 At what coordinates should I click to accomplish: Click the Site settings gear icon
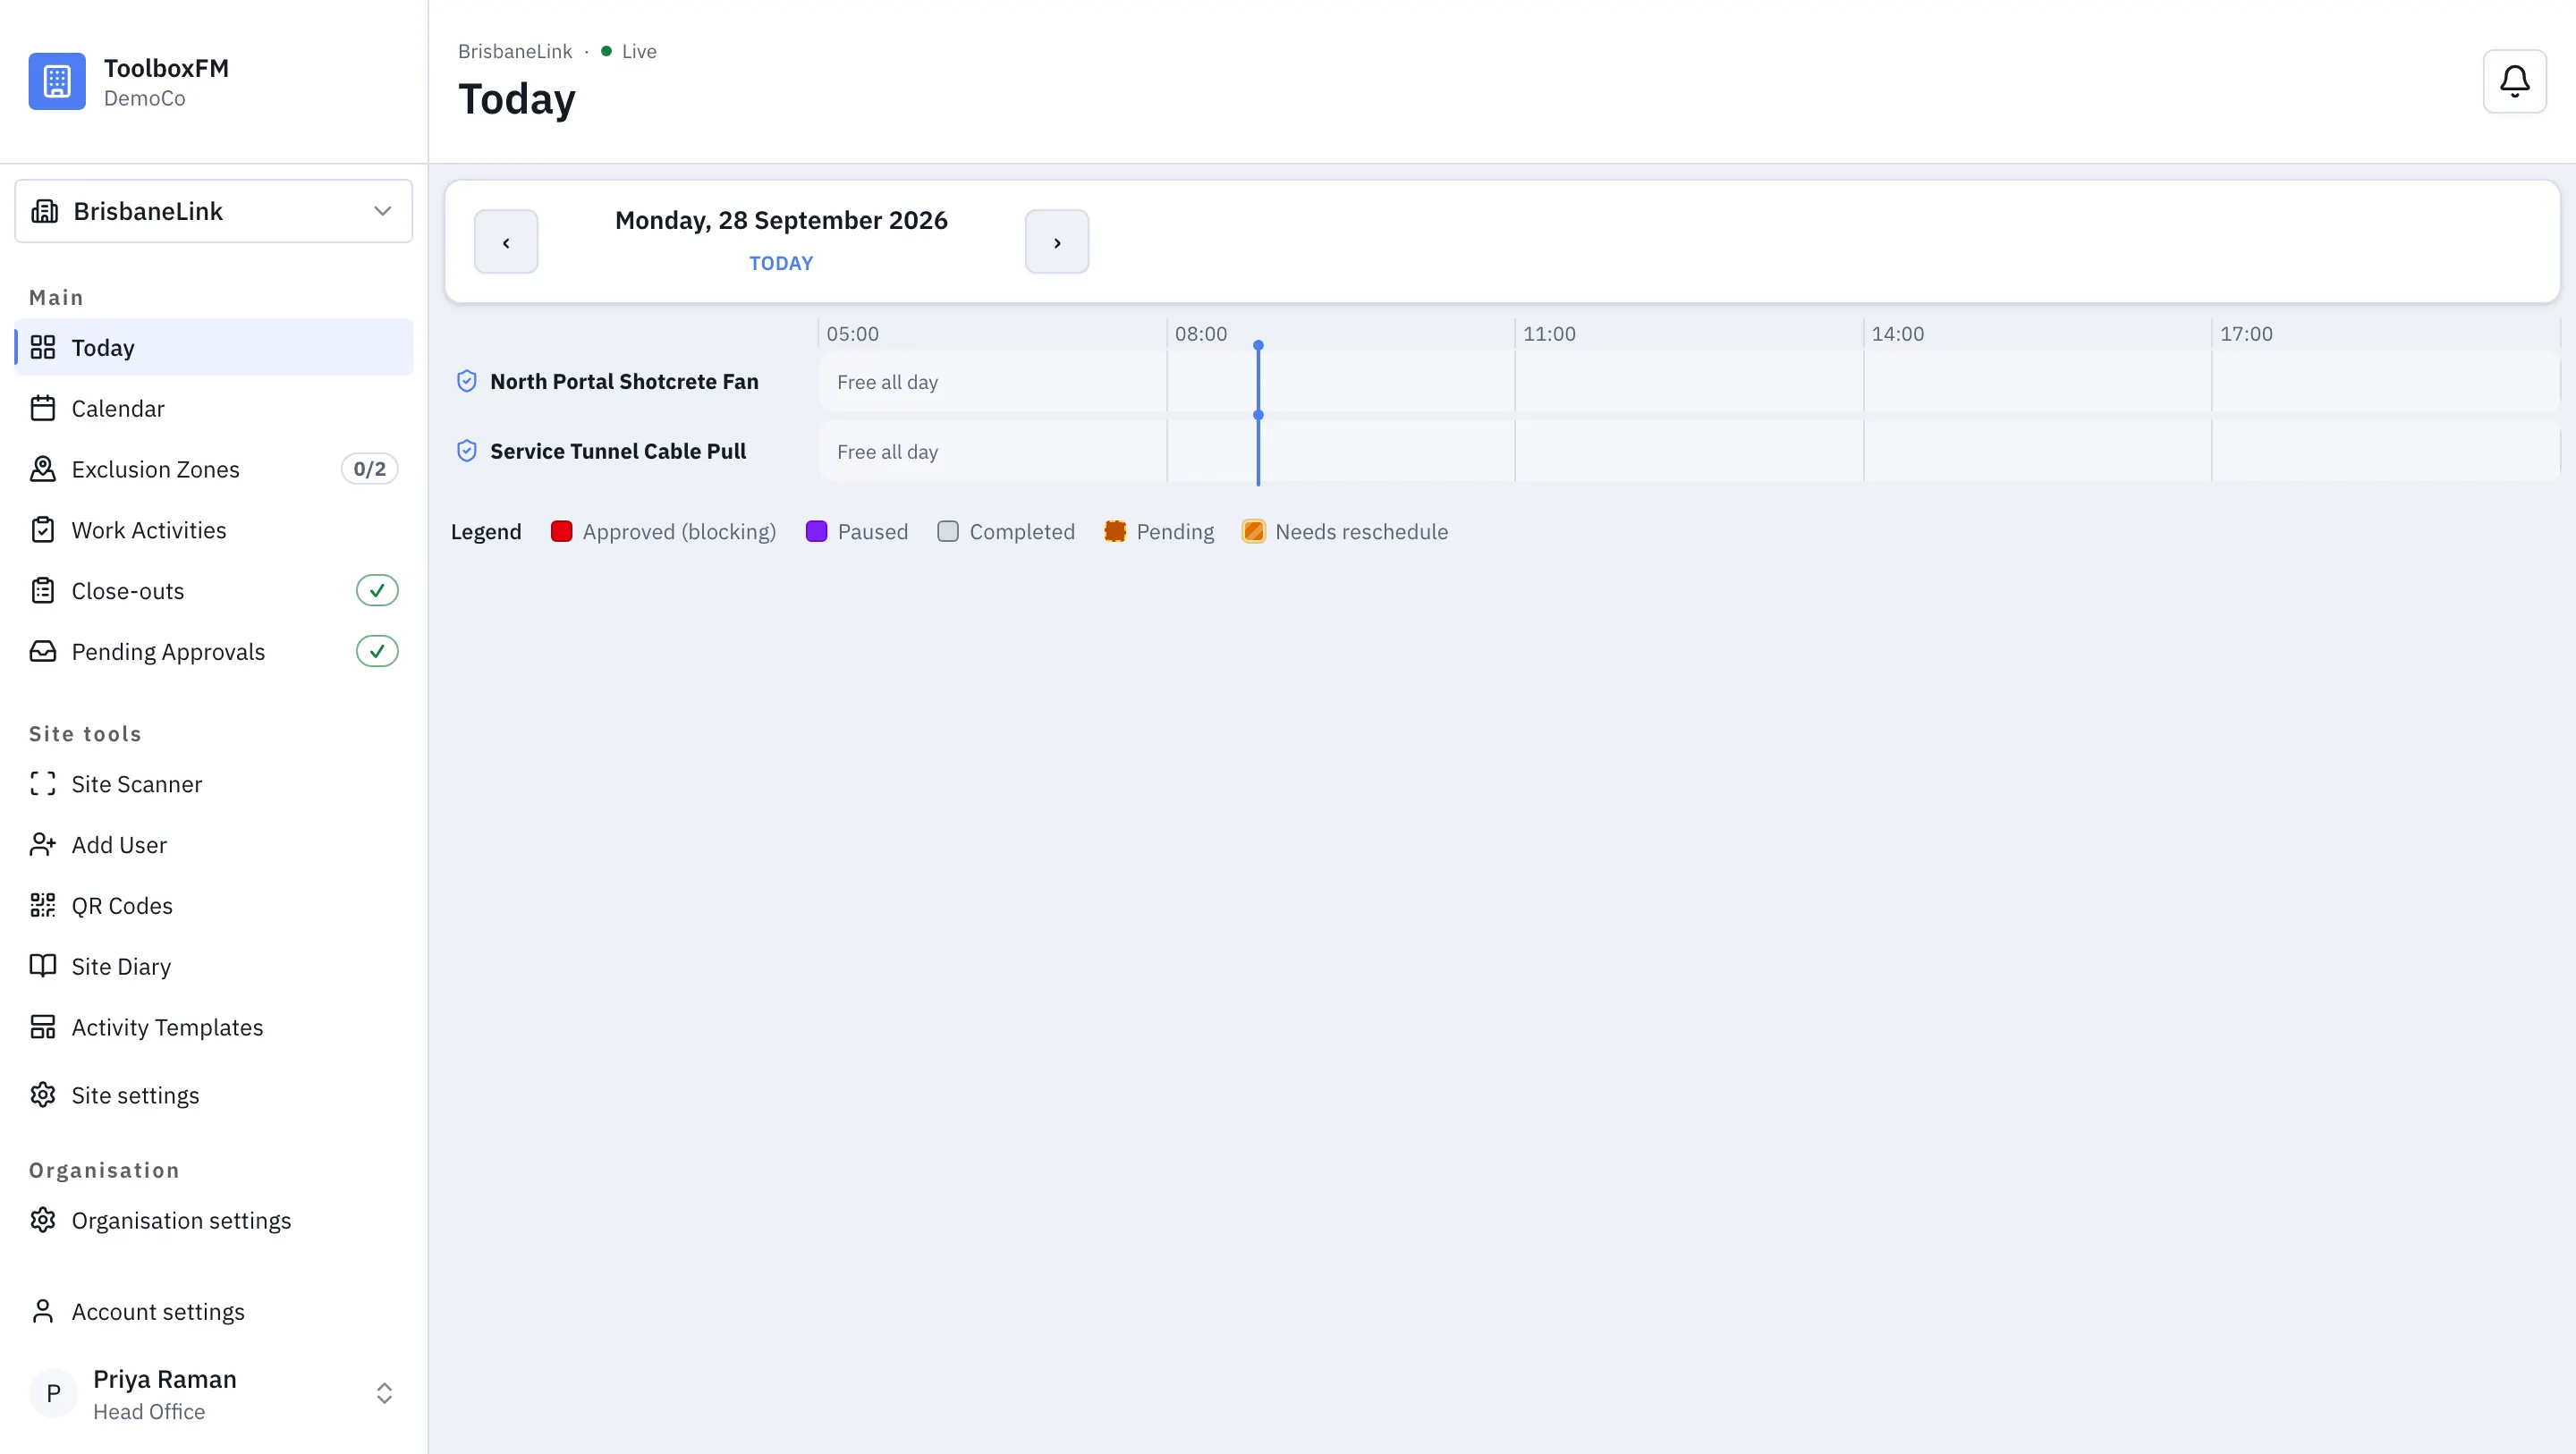[43, 1095]
